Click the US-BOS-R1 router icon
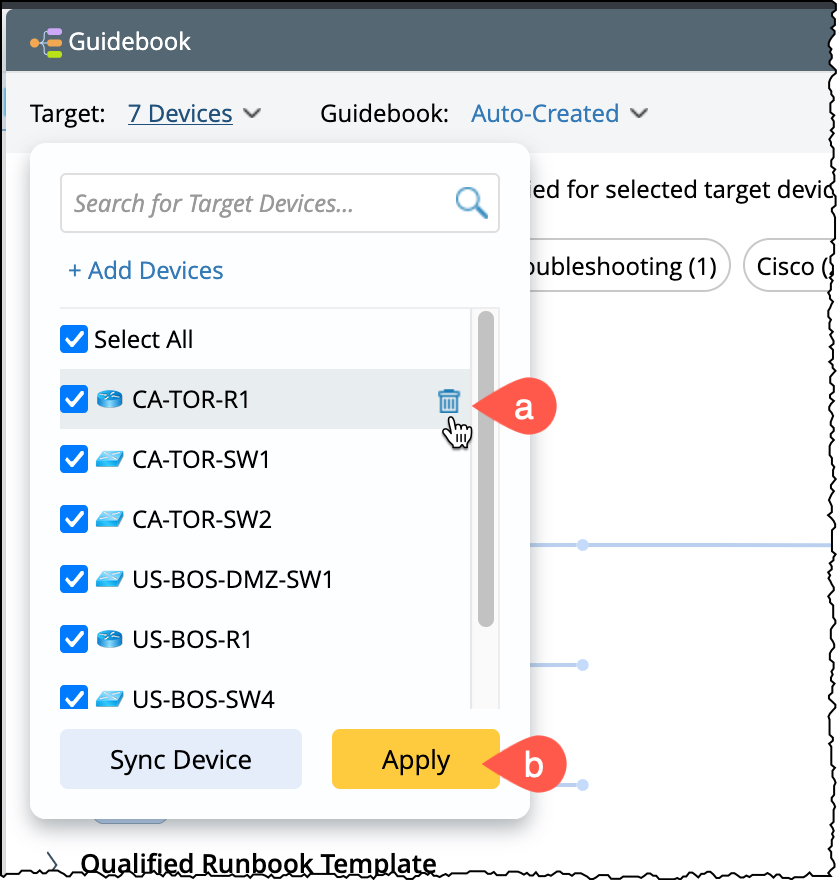Viewport: 838px width, 880px height. (x=109, y=639)
